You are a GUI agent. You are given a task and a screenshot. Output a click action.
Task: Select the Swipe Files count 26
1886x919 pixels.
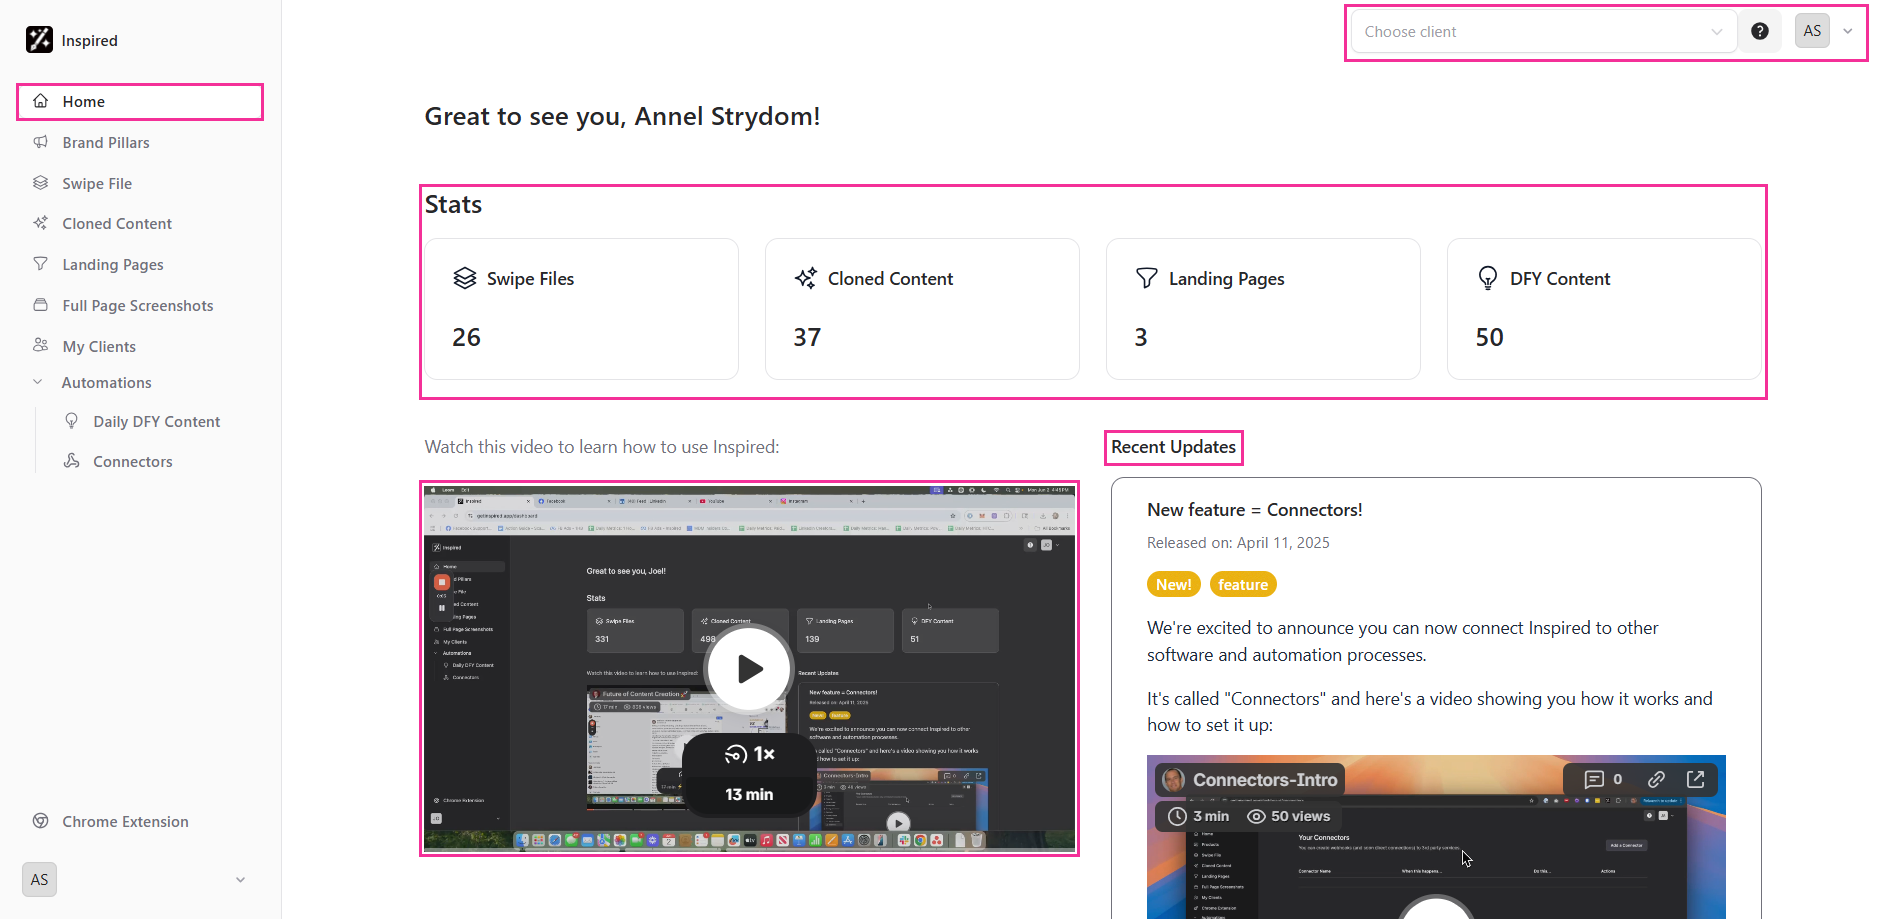click(466, 338)
